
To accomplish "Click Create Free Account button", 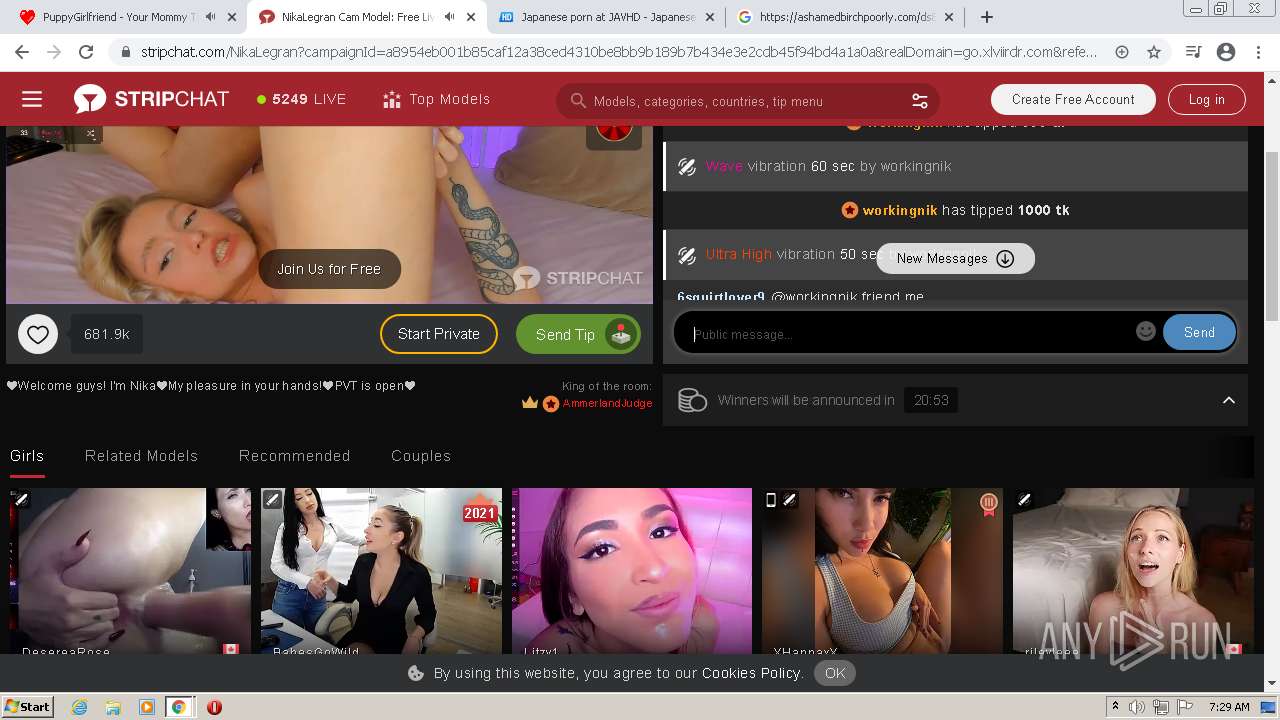I will (x=1073, y=99).
